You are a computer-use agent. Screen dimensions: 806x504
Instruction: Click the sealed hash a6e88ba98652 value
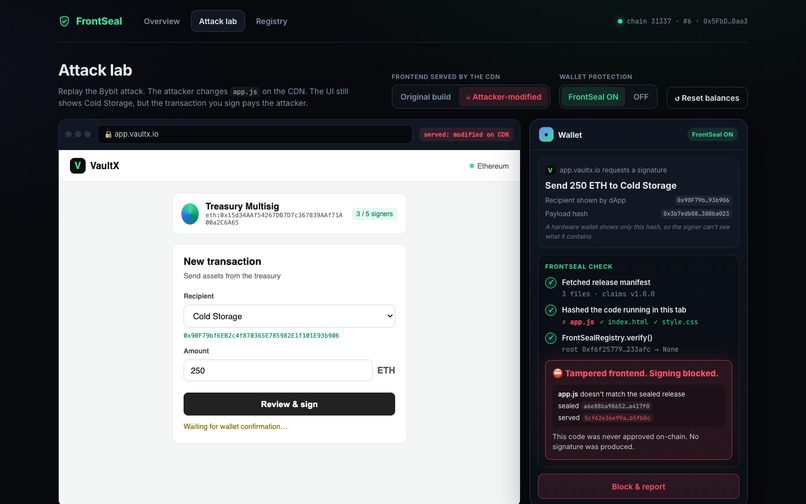616,406
